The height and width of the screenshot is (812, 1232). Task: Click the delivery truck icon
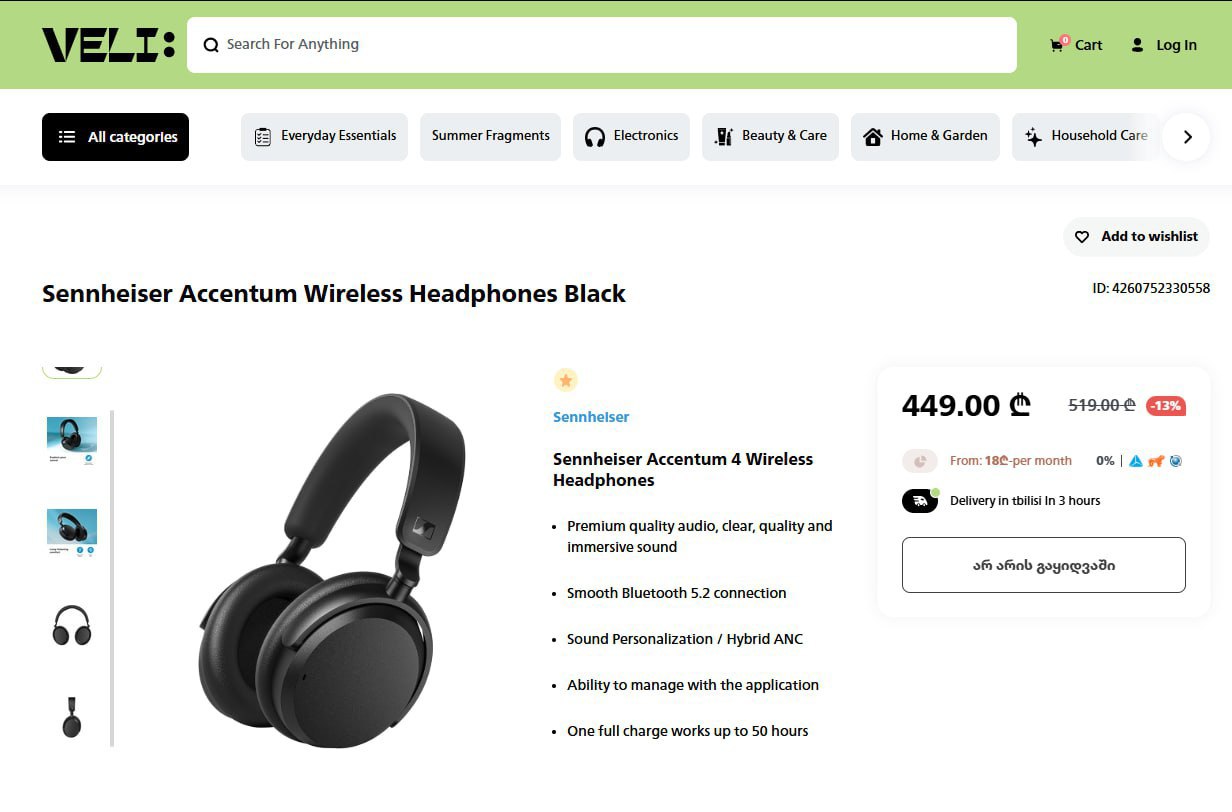point(919,501)
